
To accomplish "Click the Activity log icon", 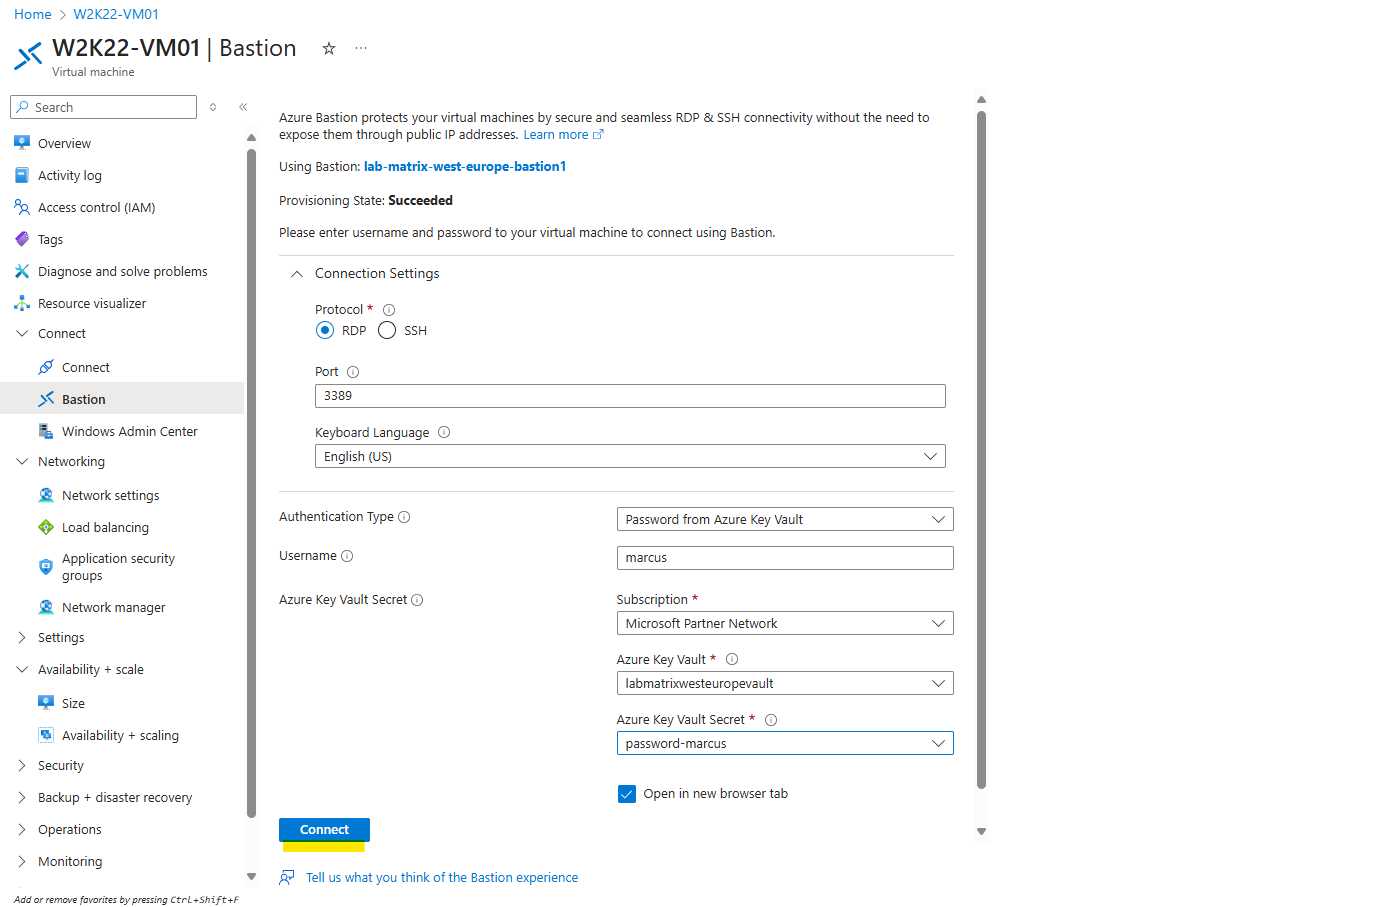I will click(x=22, y=175).
